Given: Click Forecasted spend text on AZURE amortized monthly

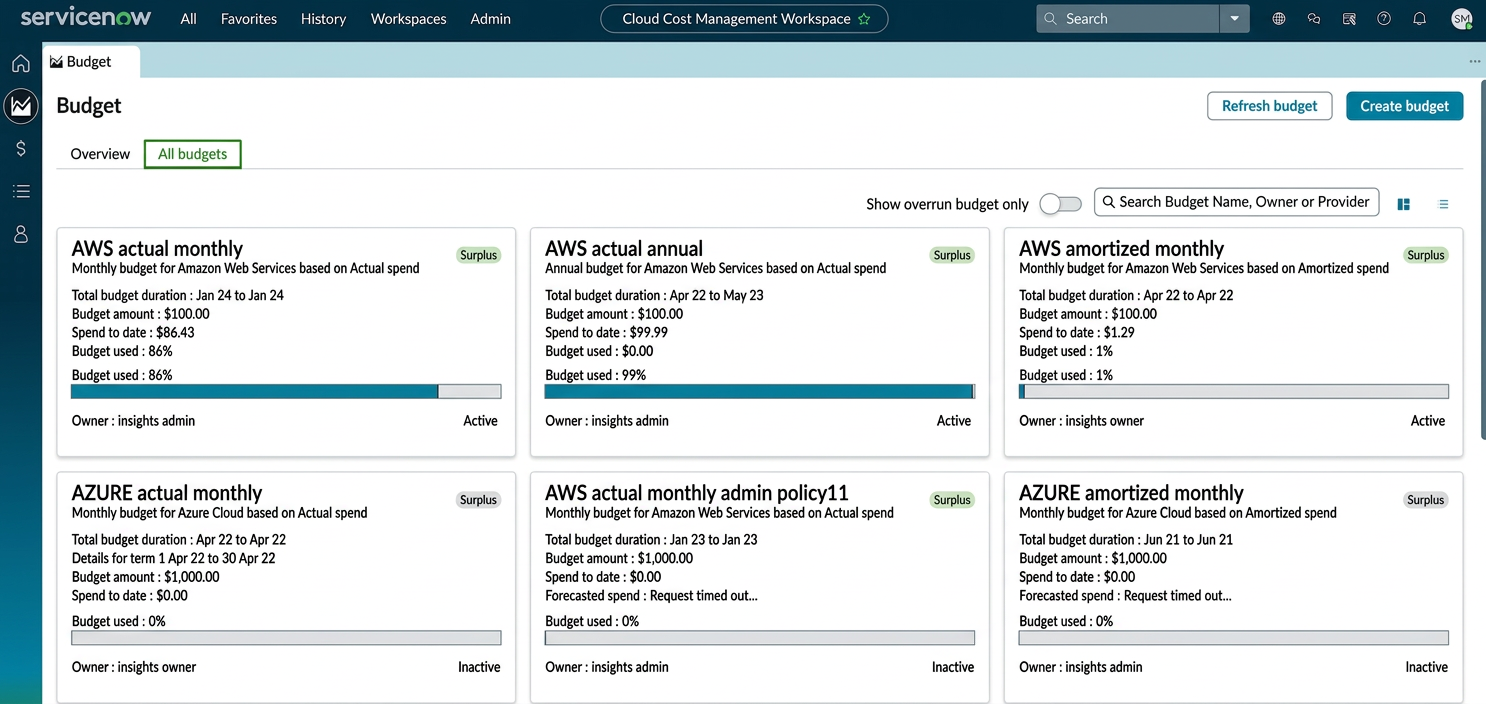Looking at the screenshot, I should pyautogui.click(x=1125, y=595).
